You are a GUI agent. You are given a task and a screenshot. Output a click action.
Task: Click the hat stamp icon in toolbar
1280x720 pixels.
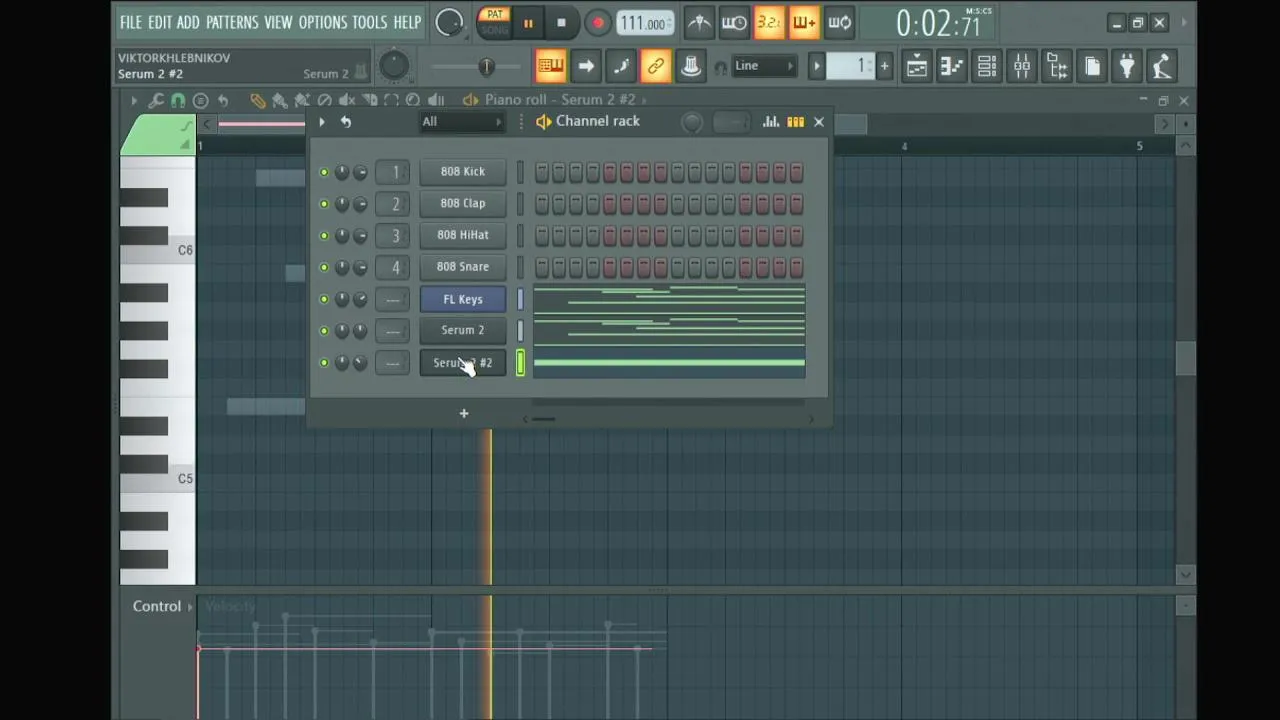(x=690, y=67)
